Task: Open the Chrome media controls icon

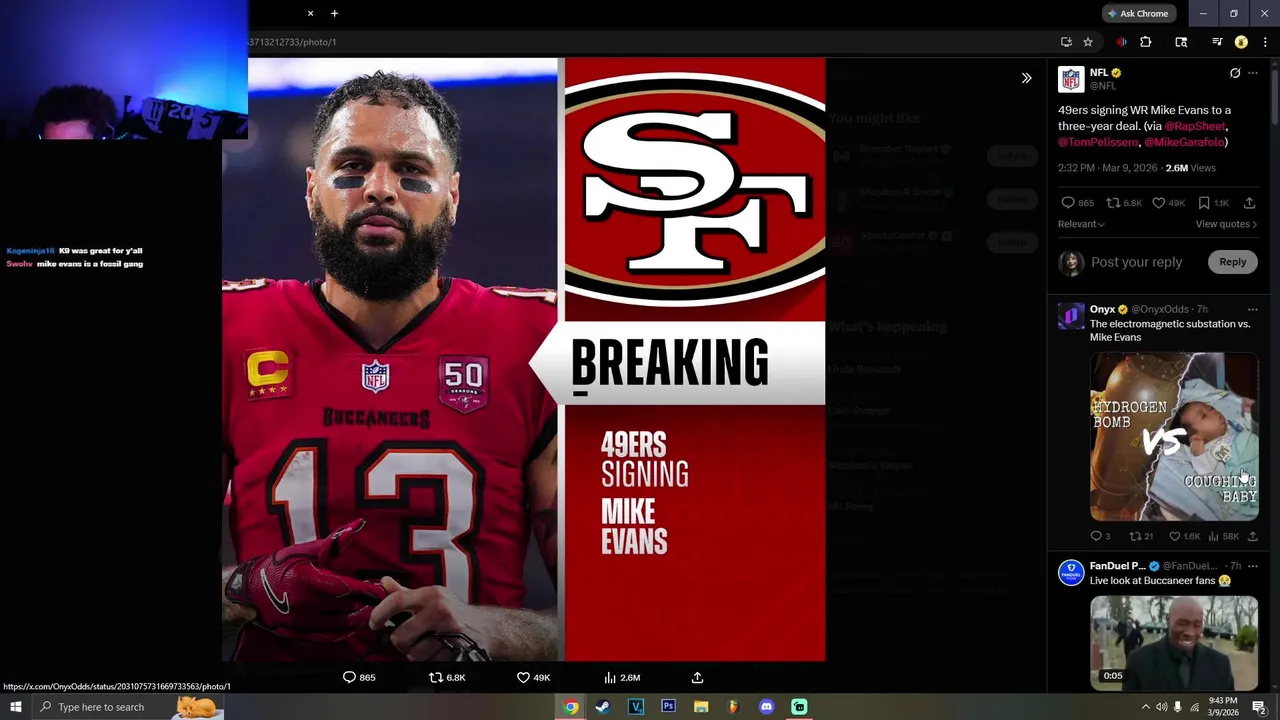Action: [1217, 42]
